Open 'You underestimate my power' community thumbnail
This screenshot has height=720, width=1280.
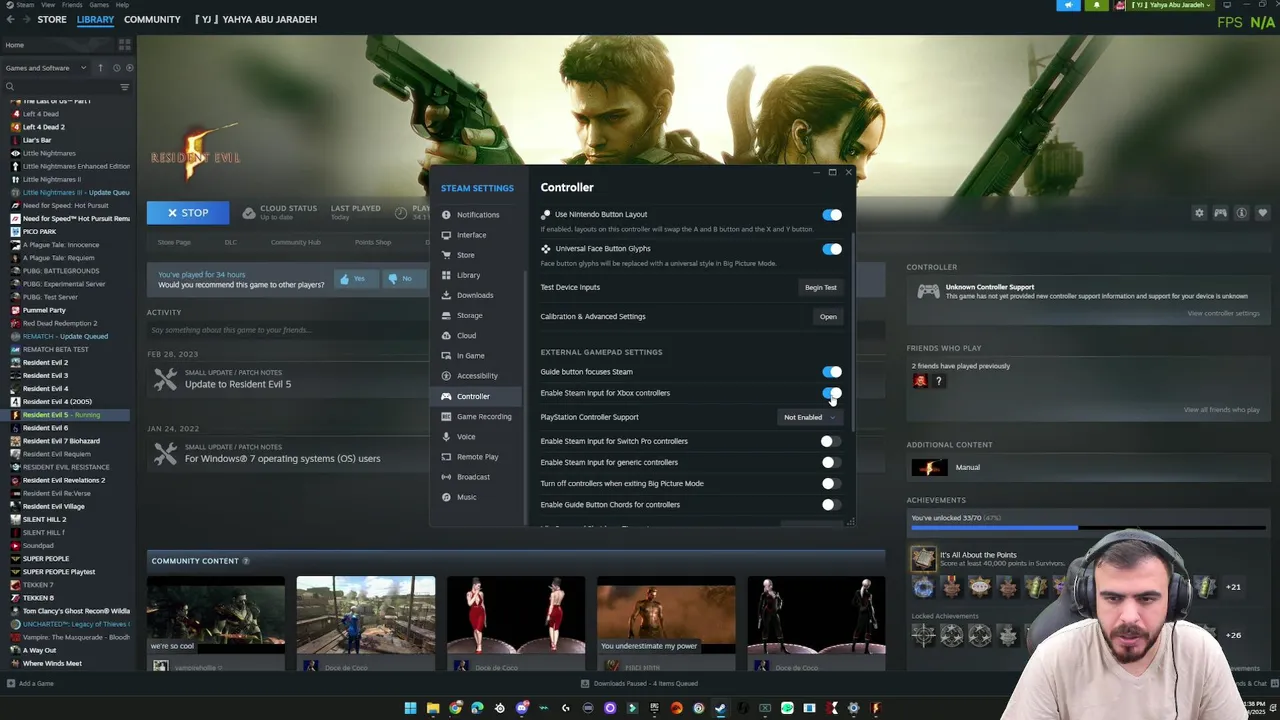[x=666, y=615]
